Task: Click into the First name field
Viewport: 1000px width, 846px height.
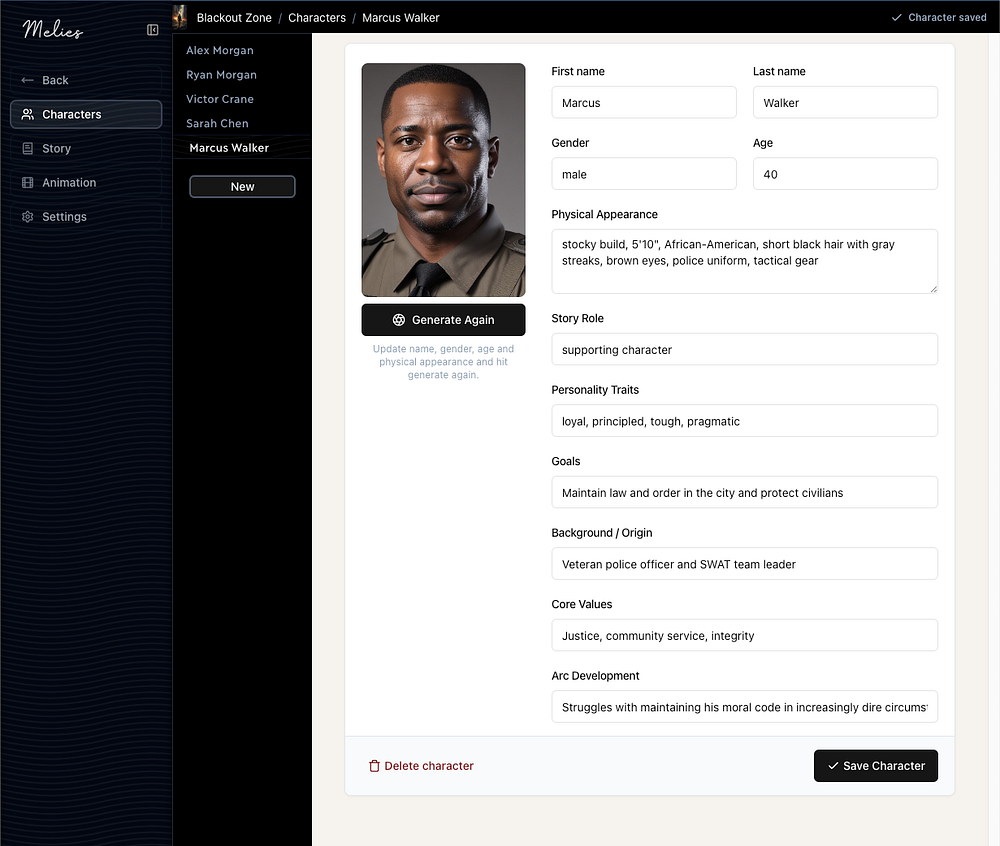Action: (643, 103)
